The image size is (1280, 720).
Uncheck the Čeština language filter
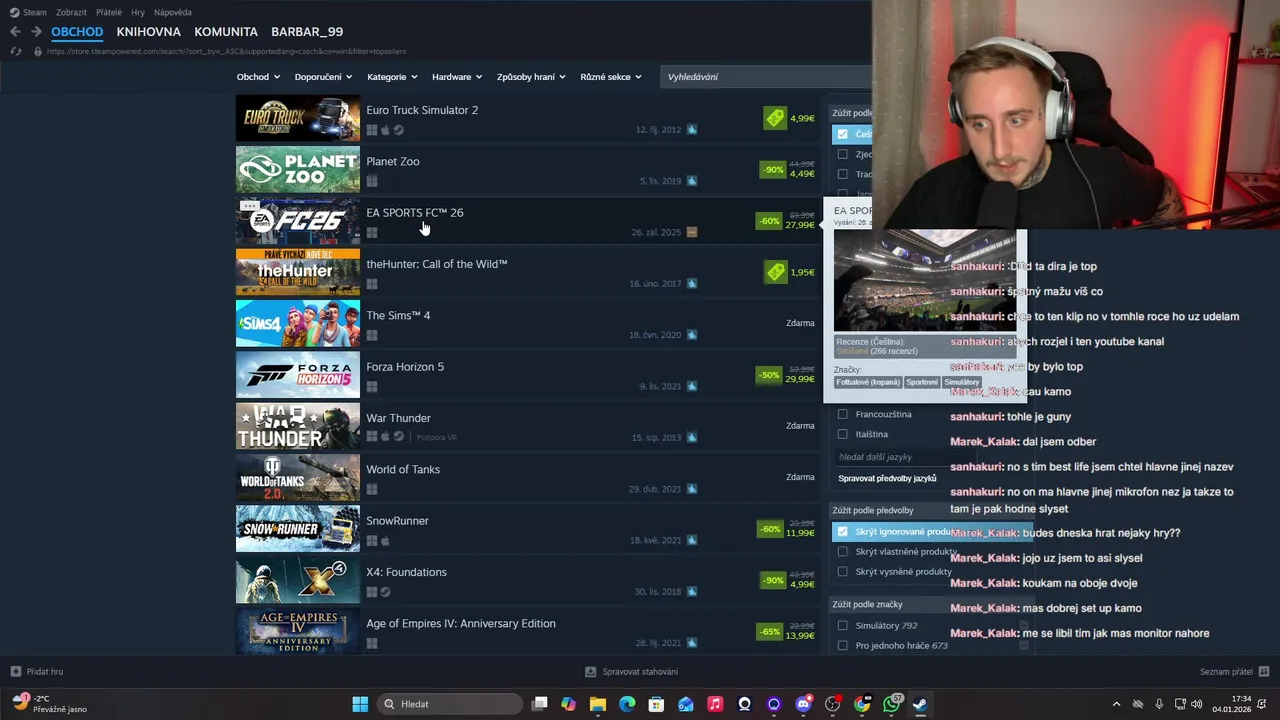[x=842, y=134]
